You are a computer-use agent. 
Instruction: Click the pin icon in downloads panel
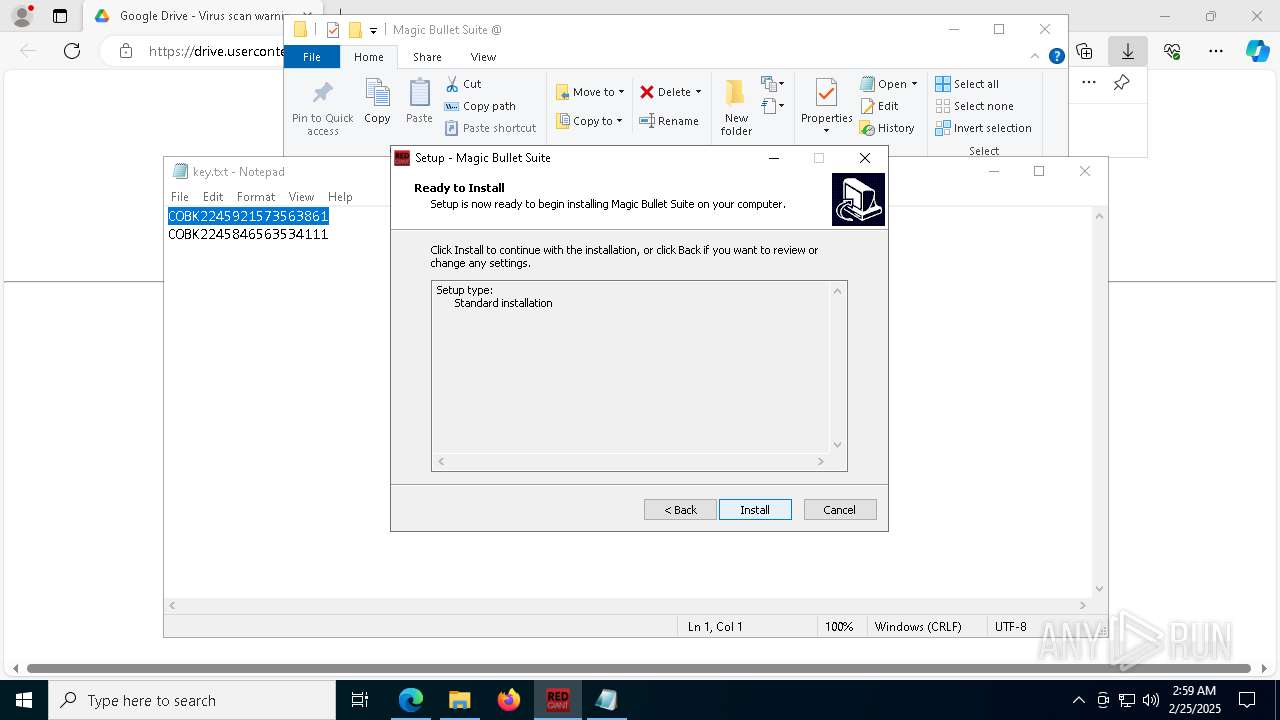click(1122, 83)
